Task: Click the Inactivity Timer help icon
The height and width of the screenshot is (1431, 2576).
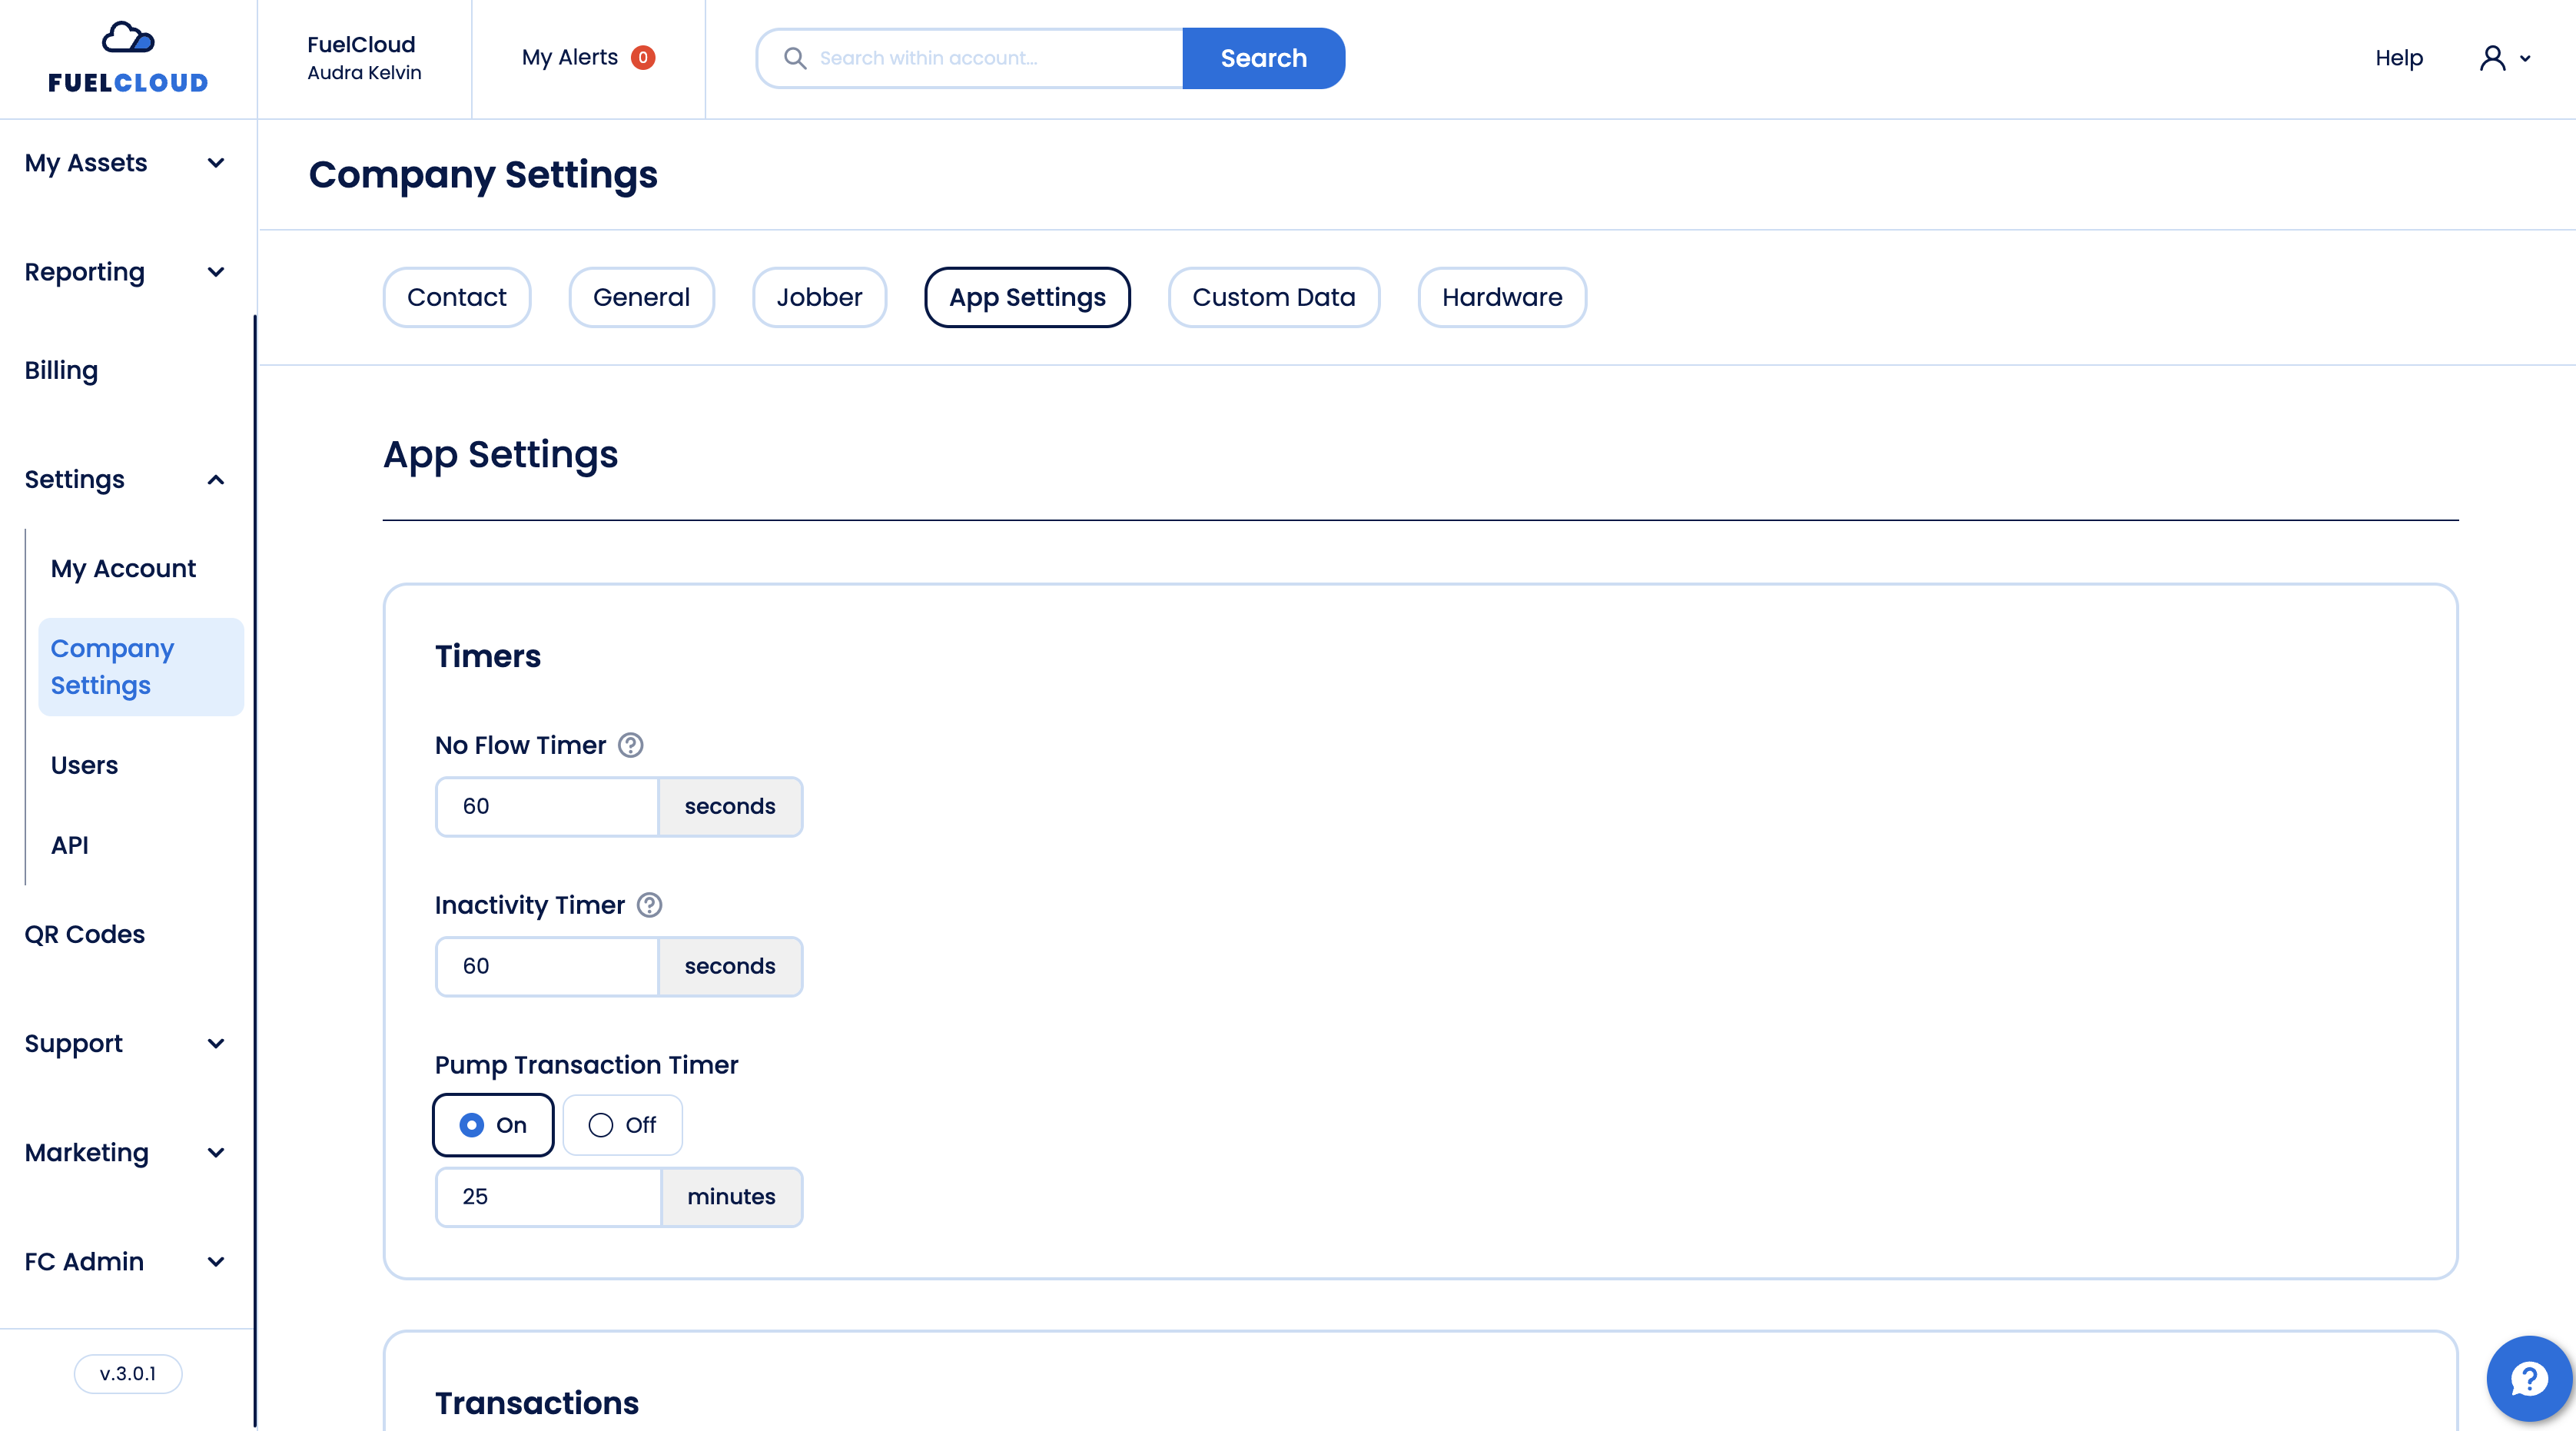Action: tap(649, 905)
